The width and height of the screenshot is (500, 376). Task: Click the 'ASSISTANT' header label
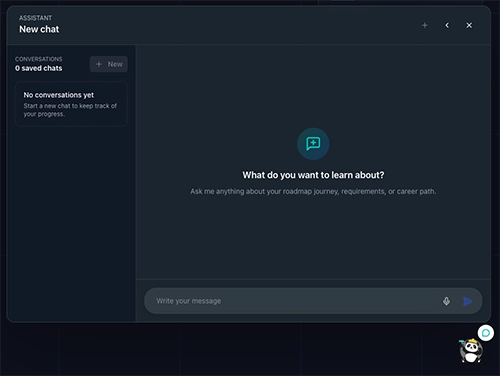pos(35,18)
